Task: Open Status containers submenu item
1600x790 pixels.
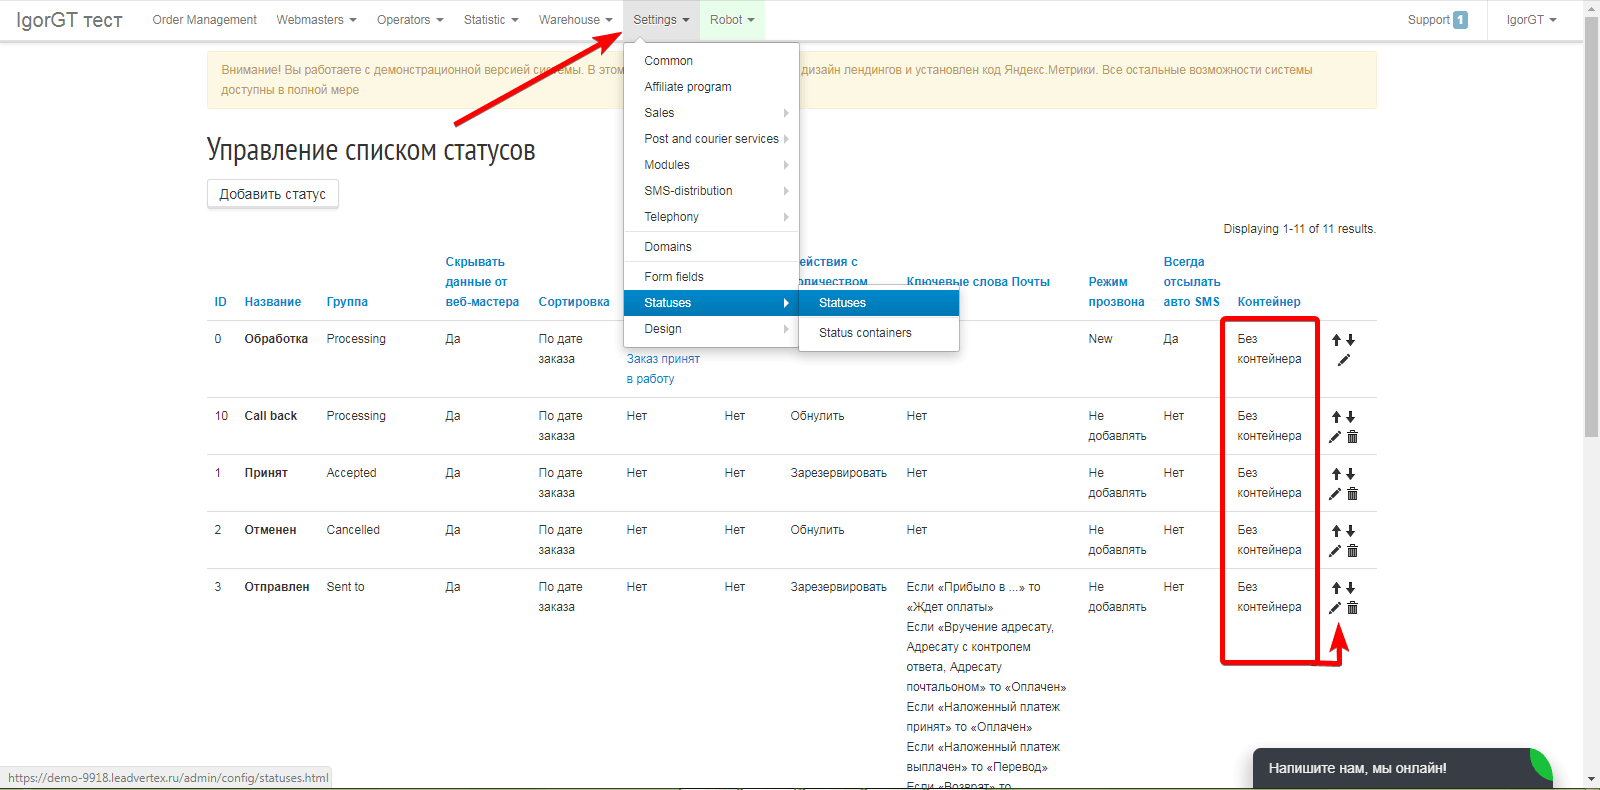Action: (x=879, y=333)
